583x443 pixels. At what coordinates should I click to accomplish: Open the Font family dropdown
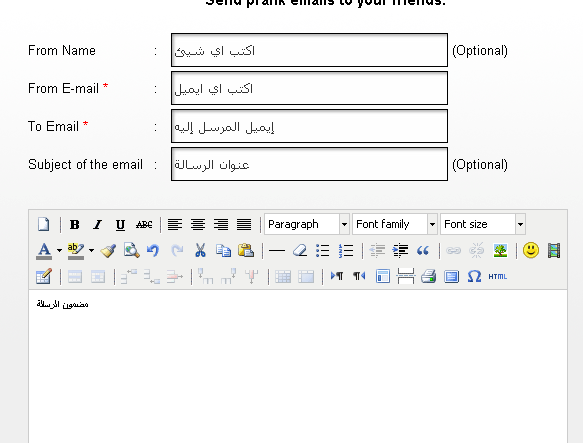pos(395,224)
